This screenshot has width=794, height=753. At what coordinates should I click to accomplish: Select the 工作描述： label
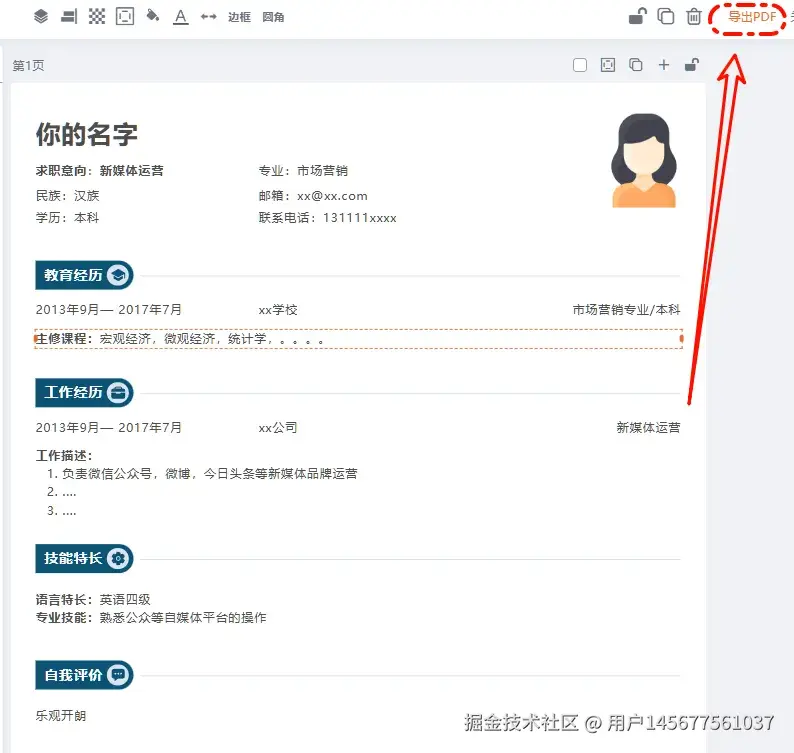[64, 455]
